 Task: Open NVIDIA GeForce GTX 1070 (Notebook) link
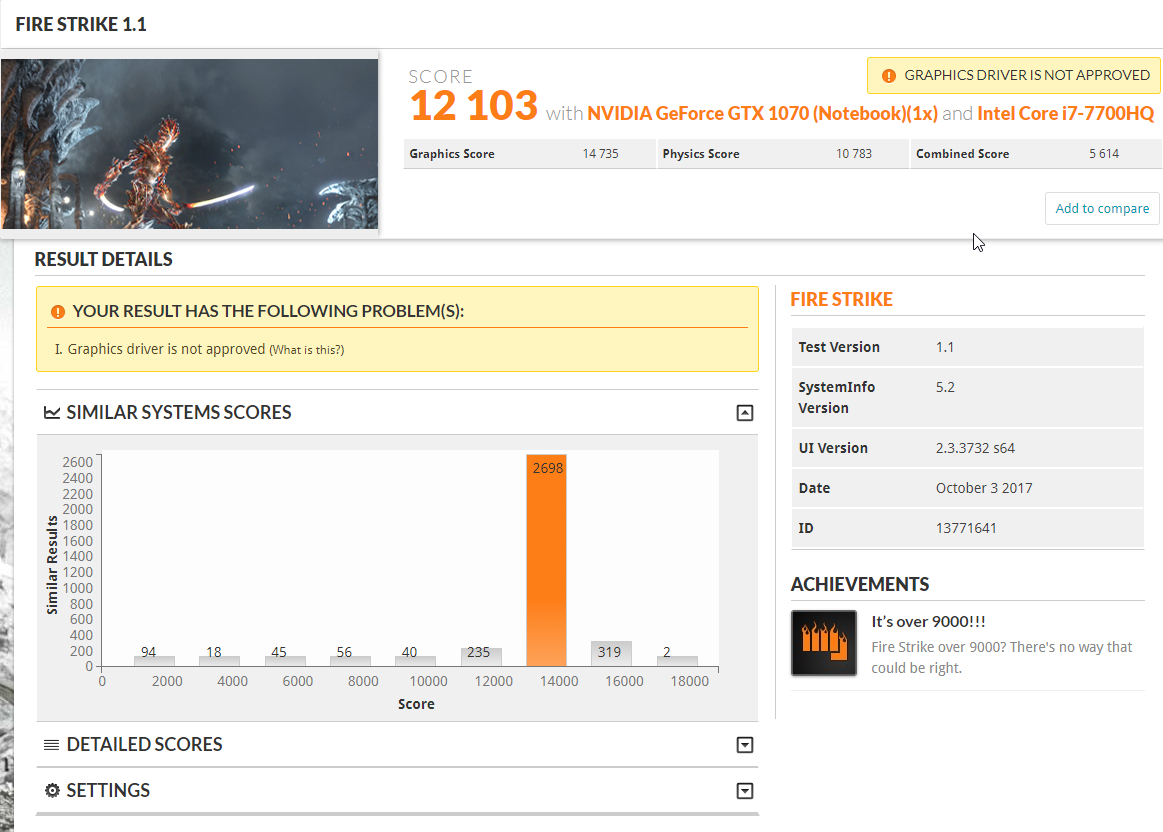click(762, 113)
